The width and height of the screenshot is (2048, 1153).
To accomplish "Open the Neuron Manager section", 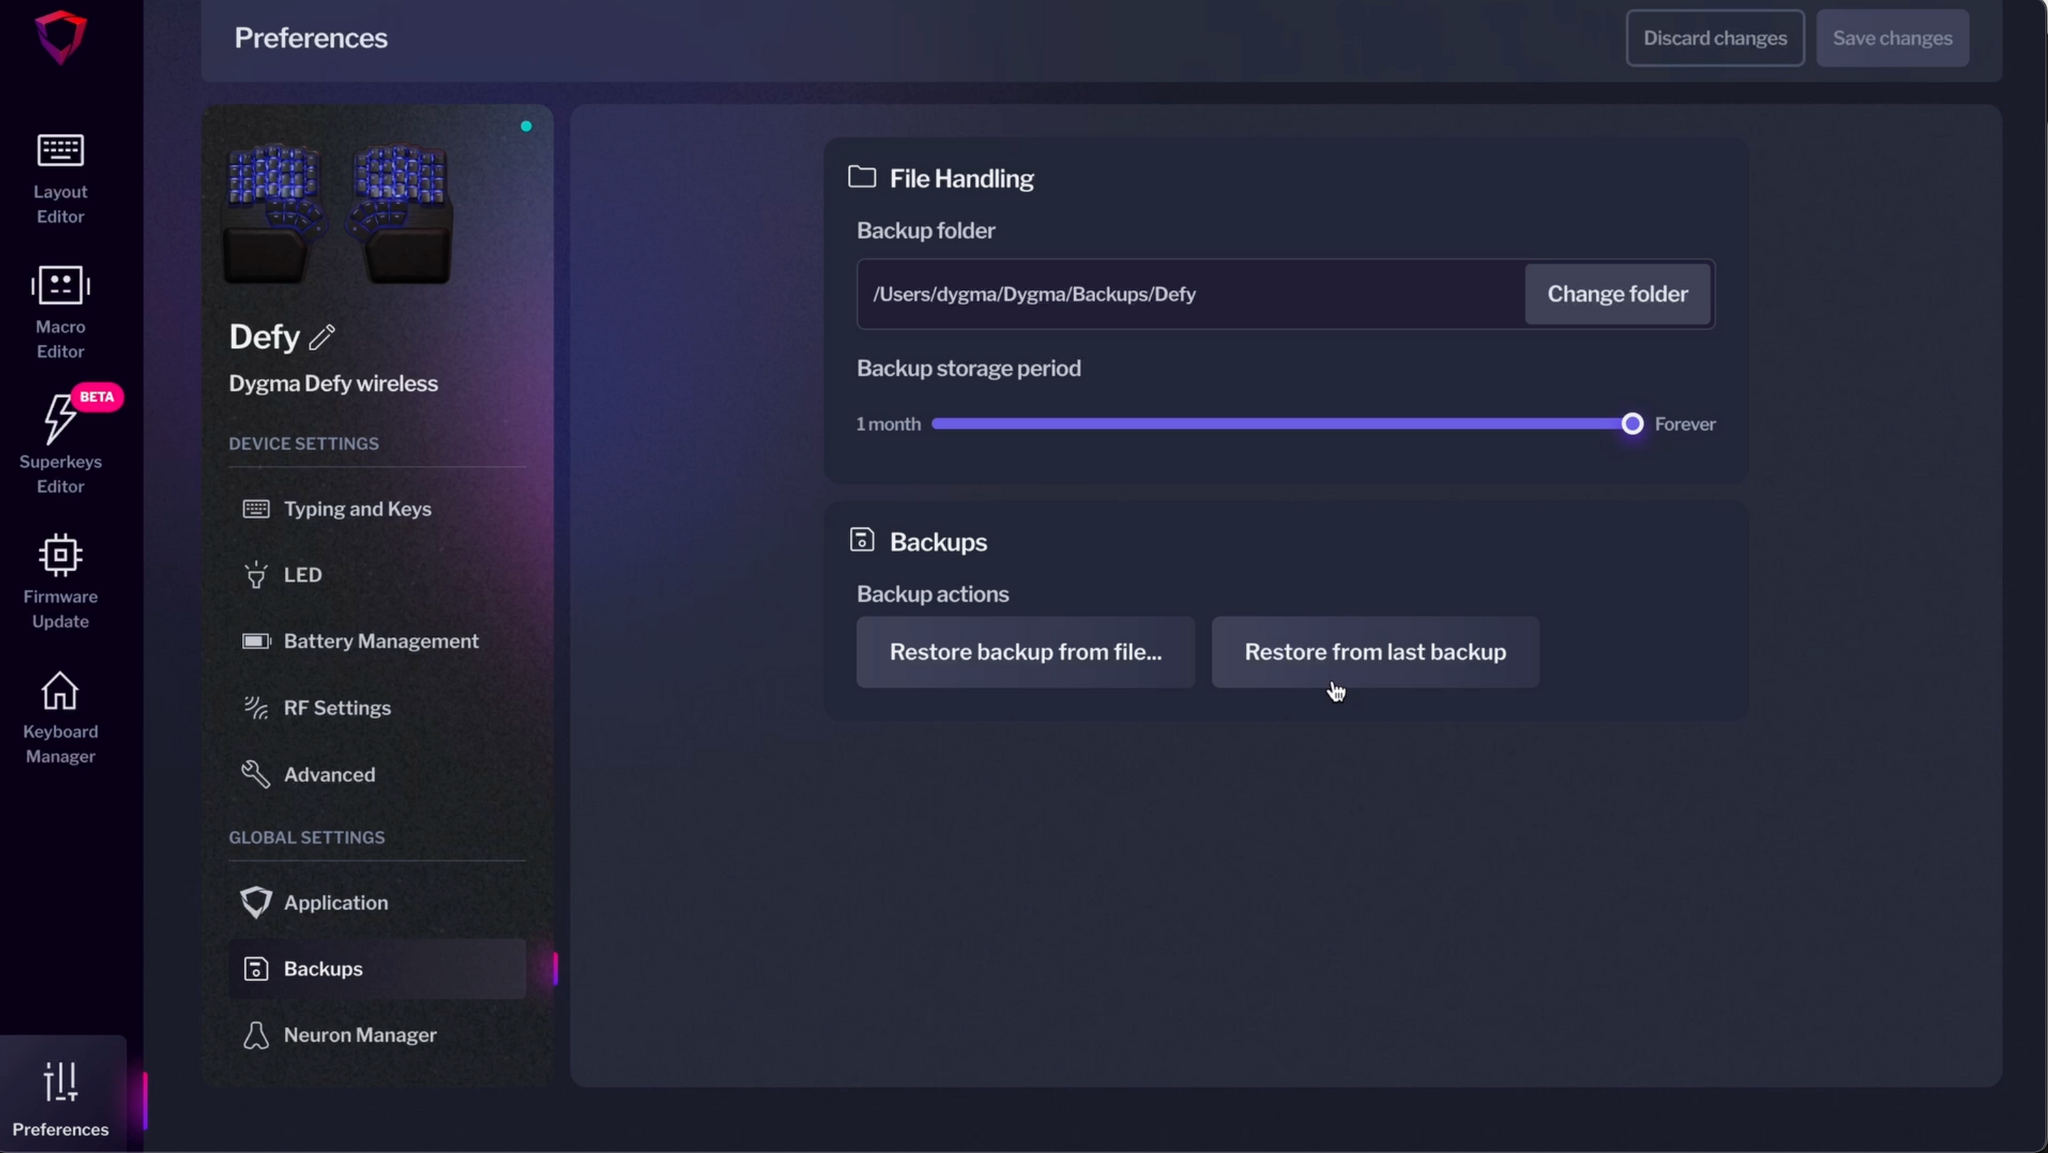I will click(359, 1036).
